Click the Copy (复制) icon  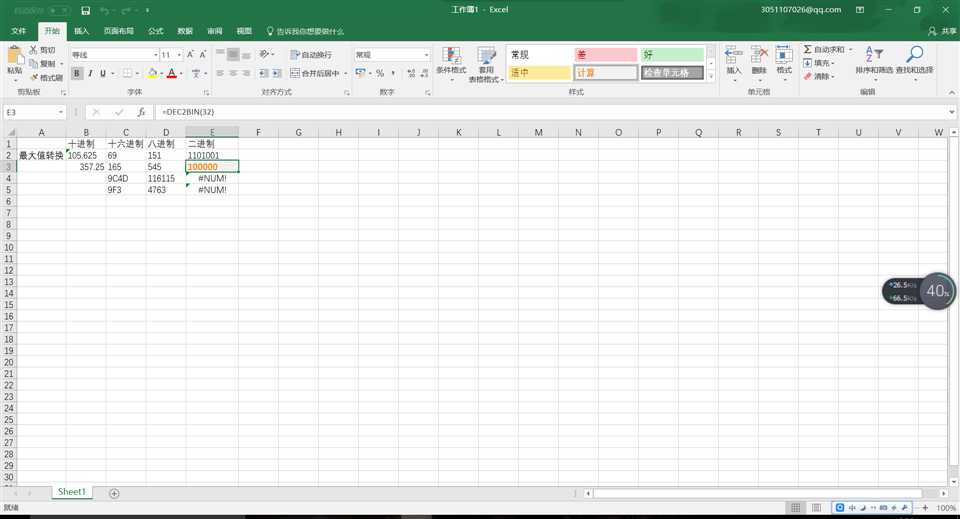(x=33, y=63)
